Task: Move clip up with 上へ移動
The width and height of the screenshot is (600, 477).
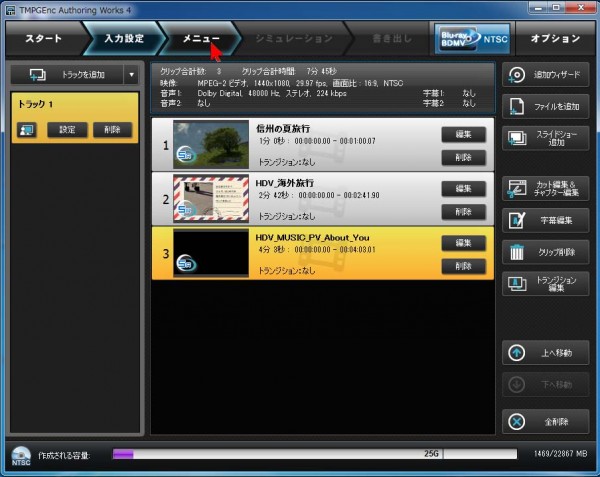Action: [545, 353]
